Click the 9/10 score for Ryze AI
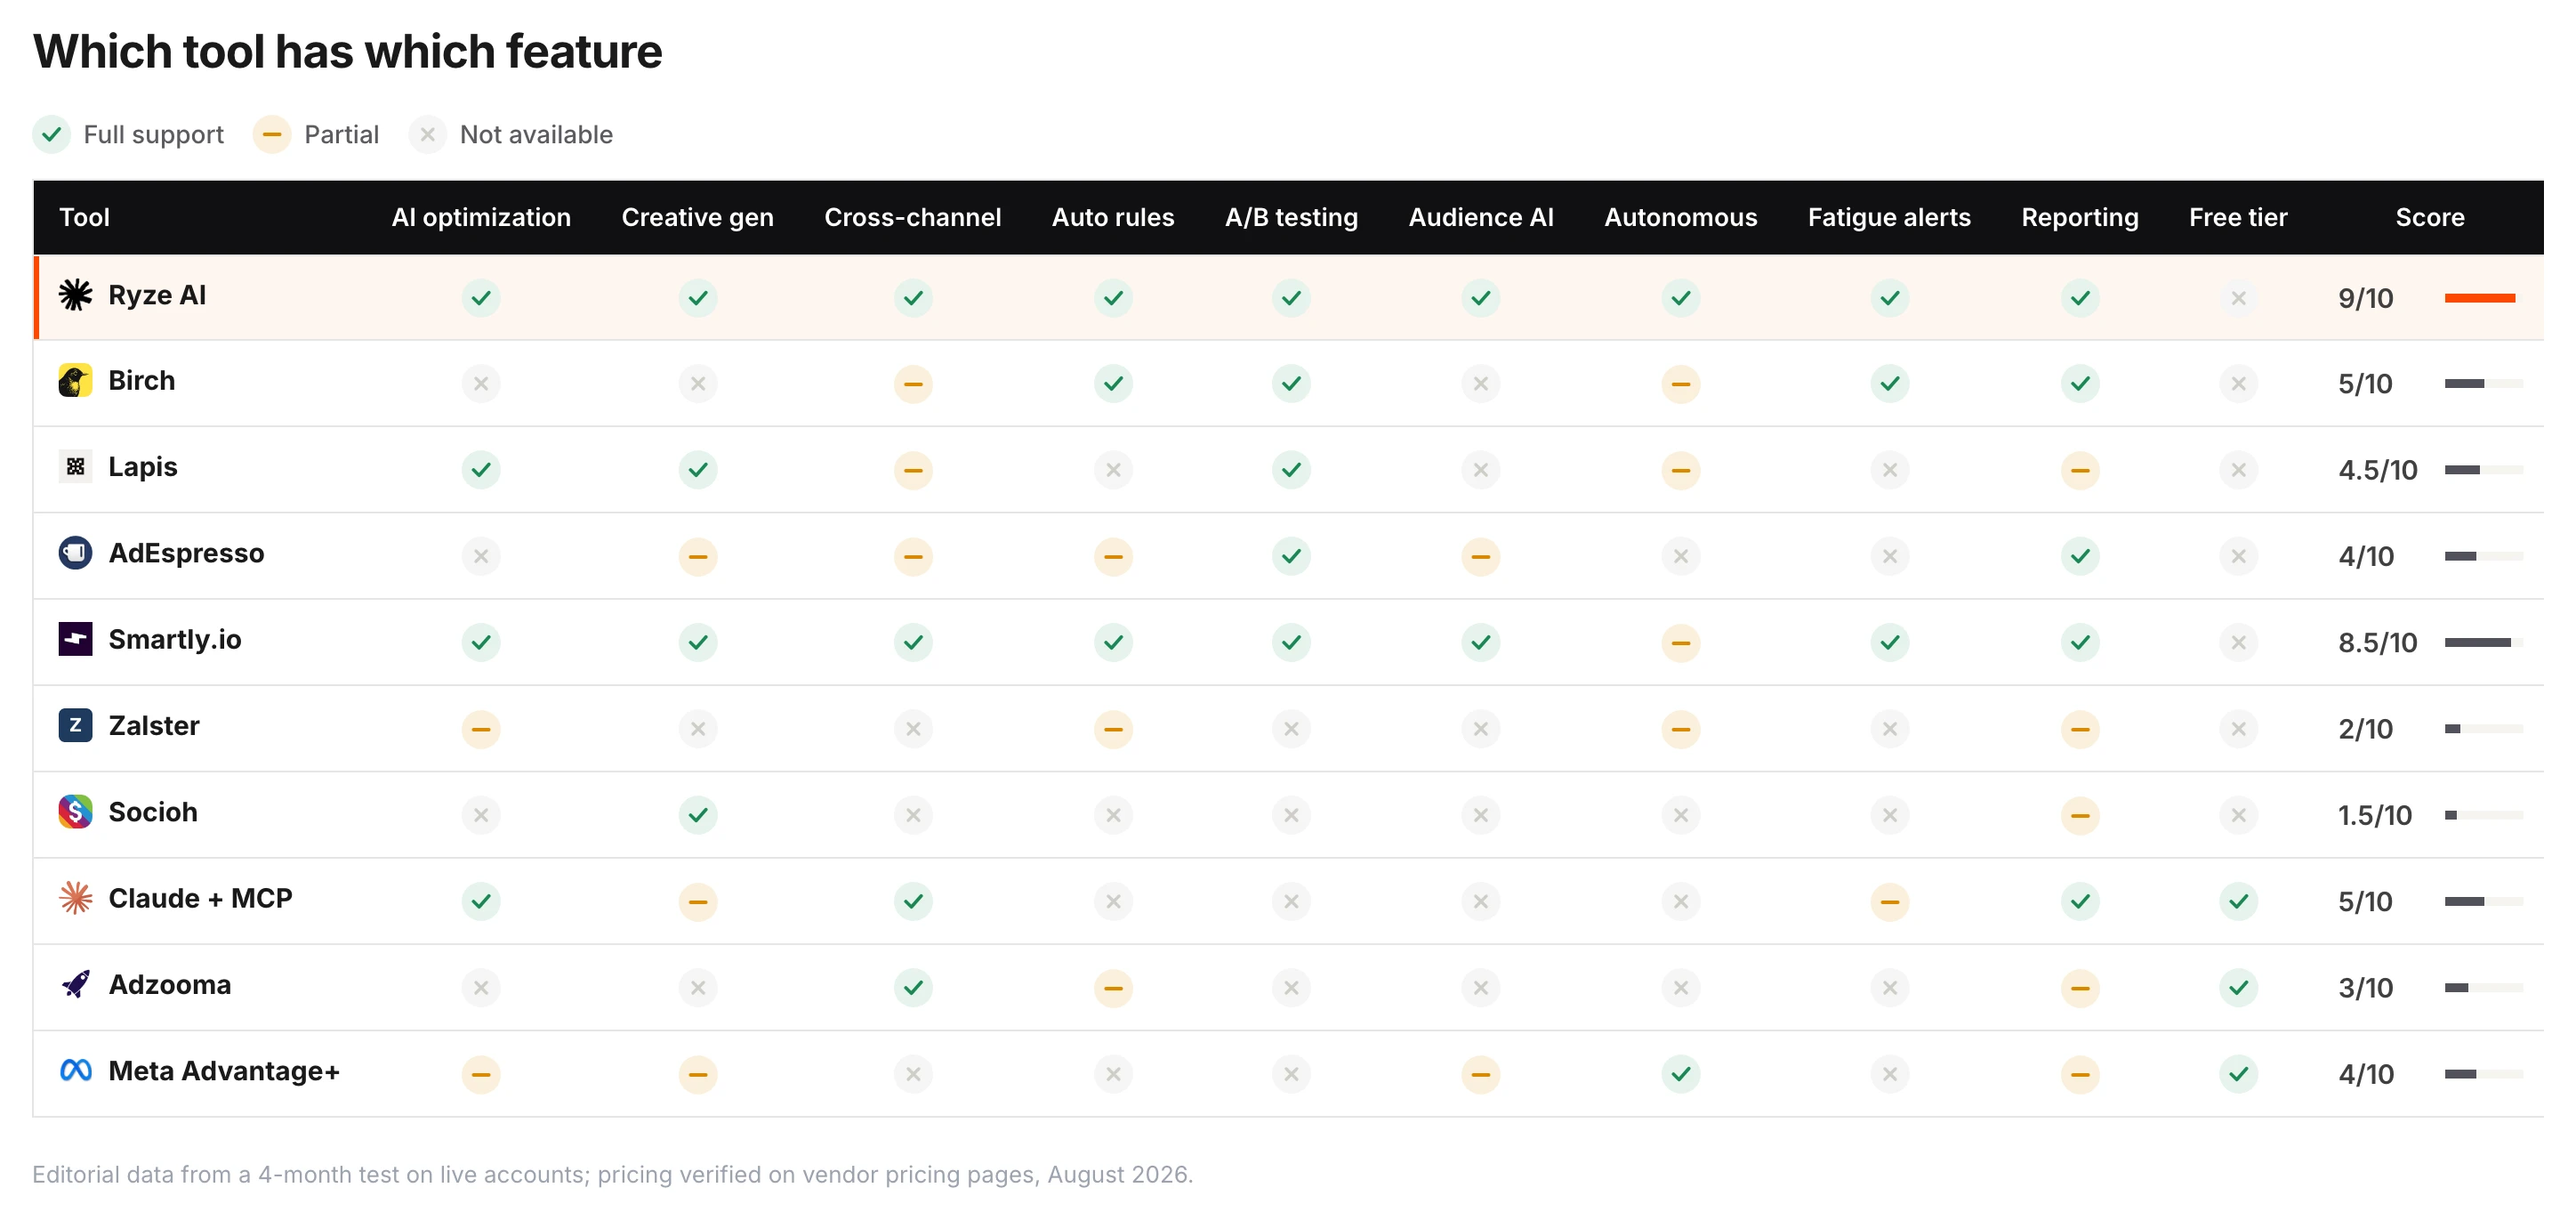Image resolution: width=2576 pixels, height=1220 pixels. [x=2365, y=298]
